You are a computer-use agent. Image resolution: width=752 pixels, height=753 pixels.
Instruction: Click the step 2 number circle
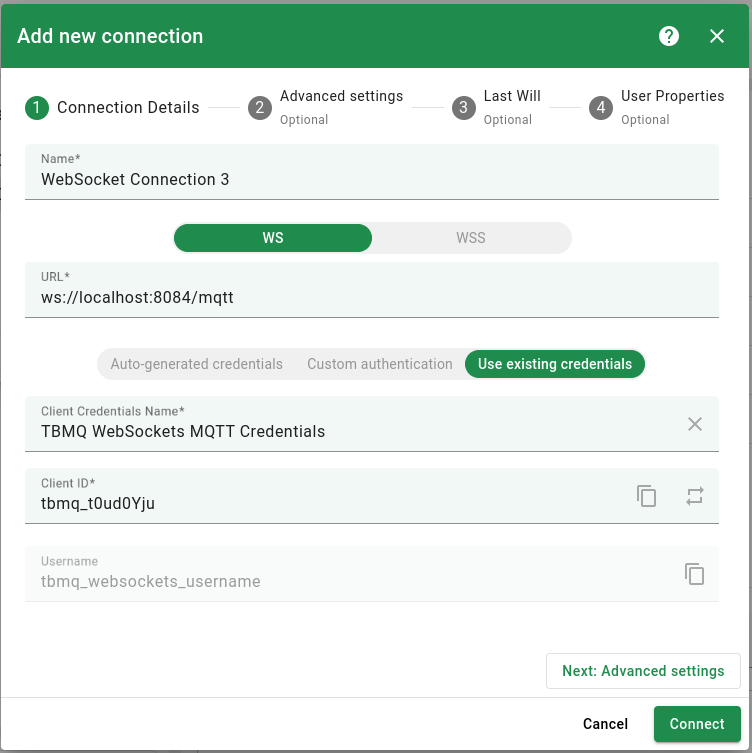point(260,108)
